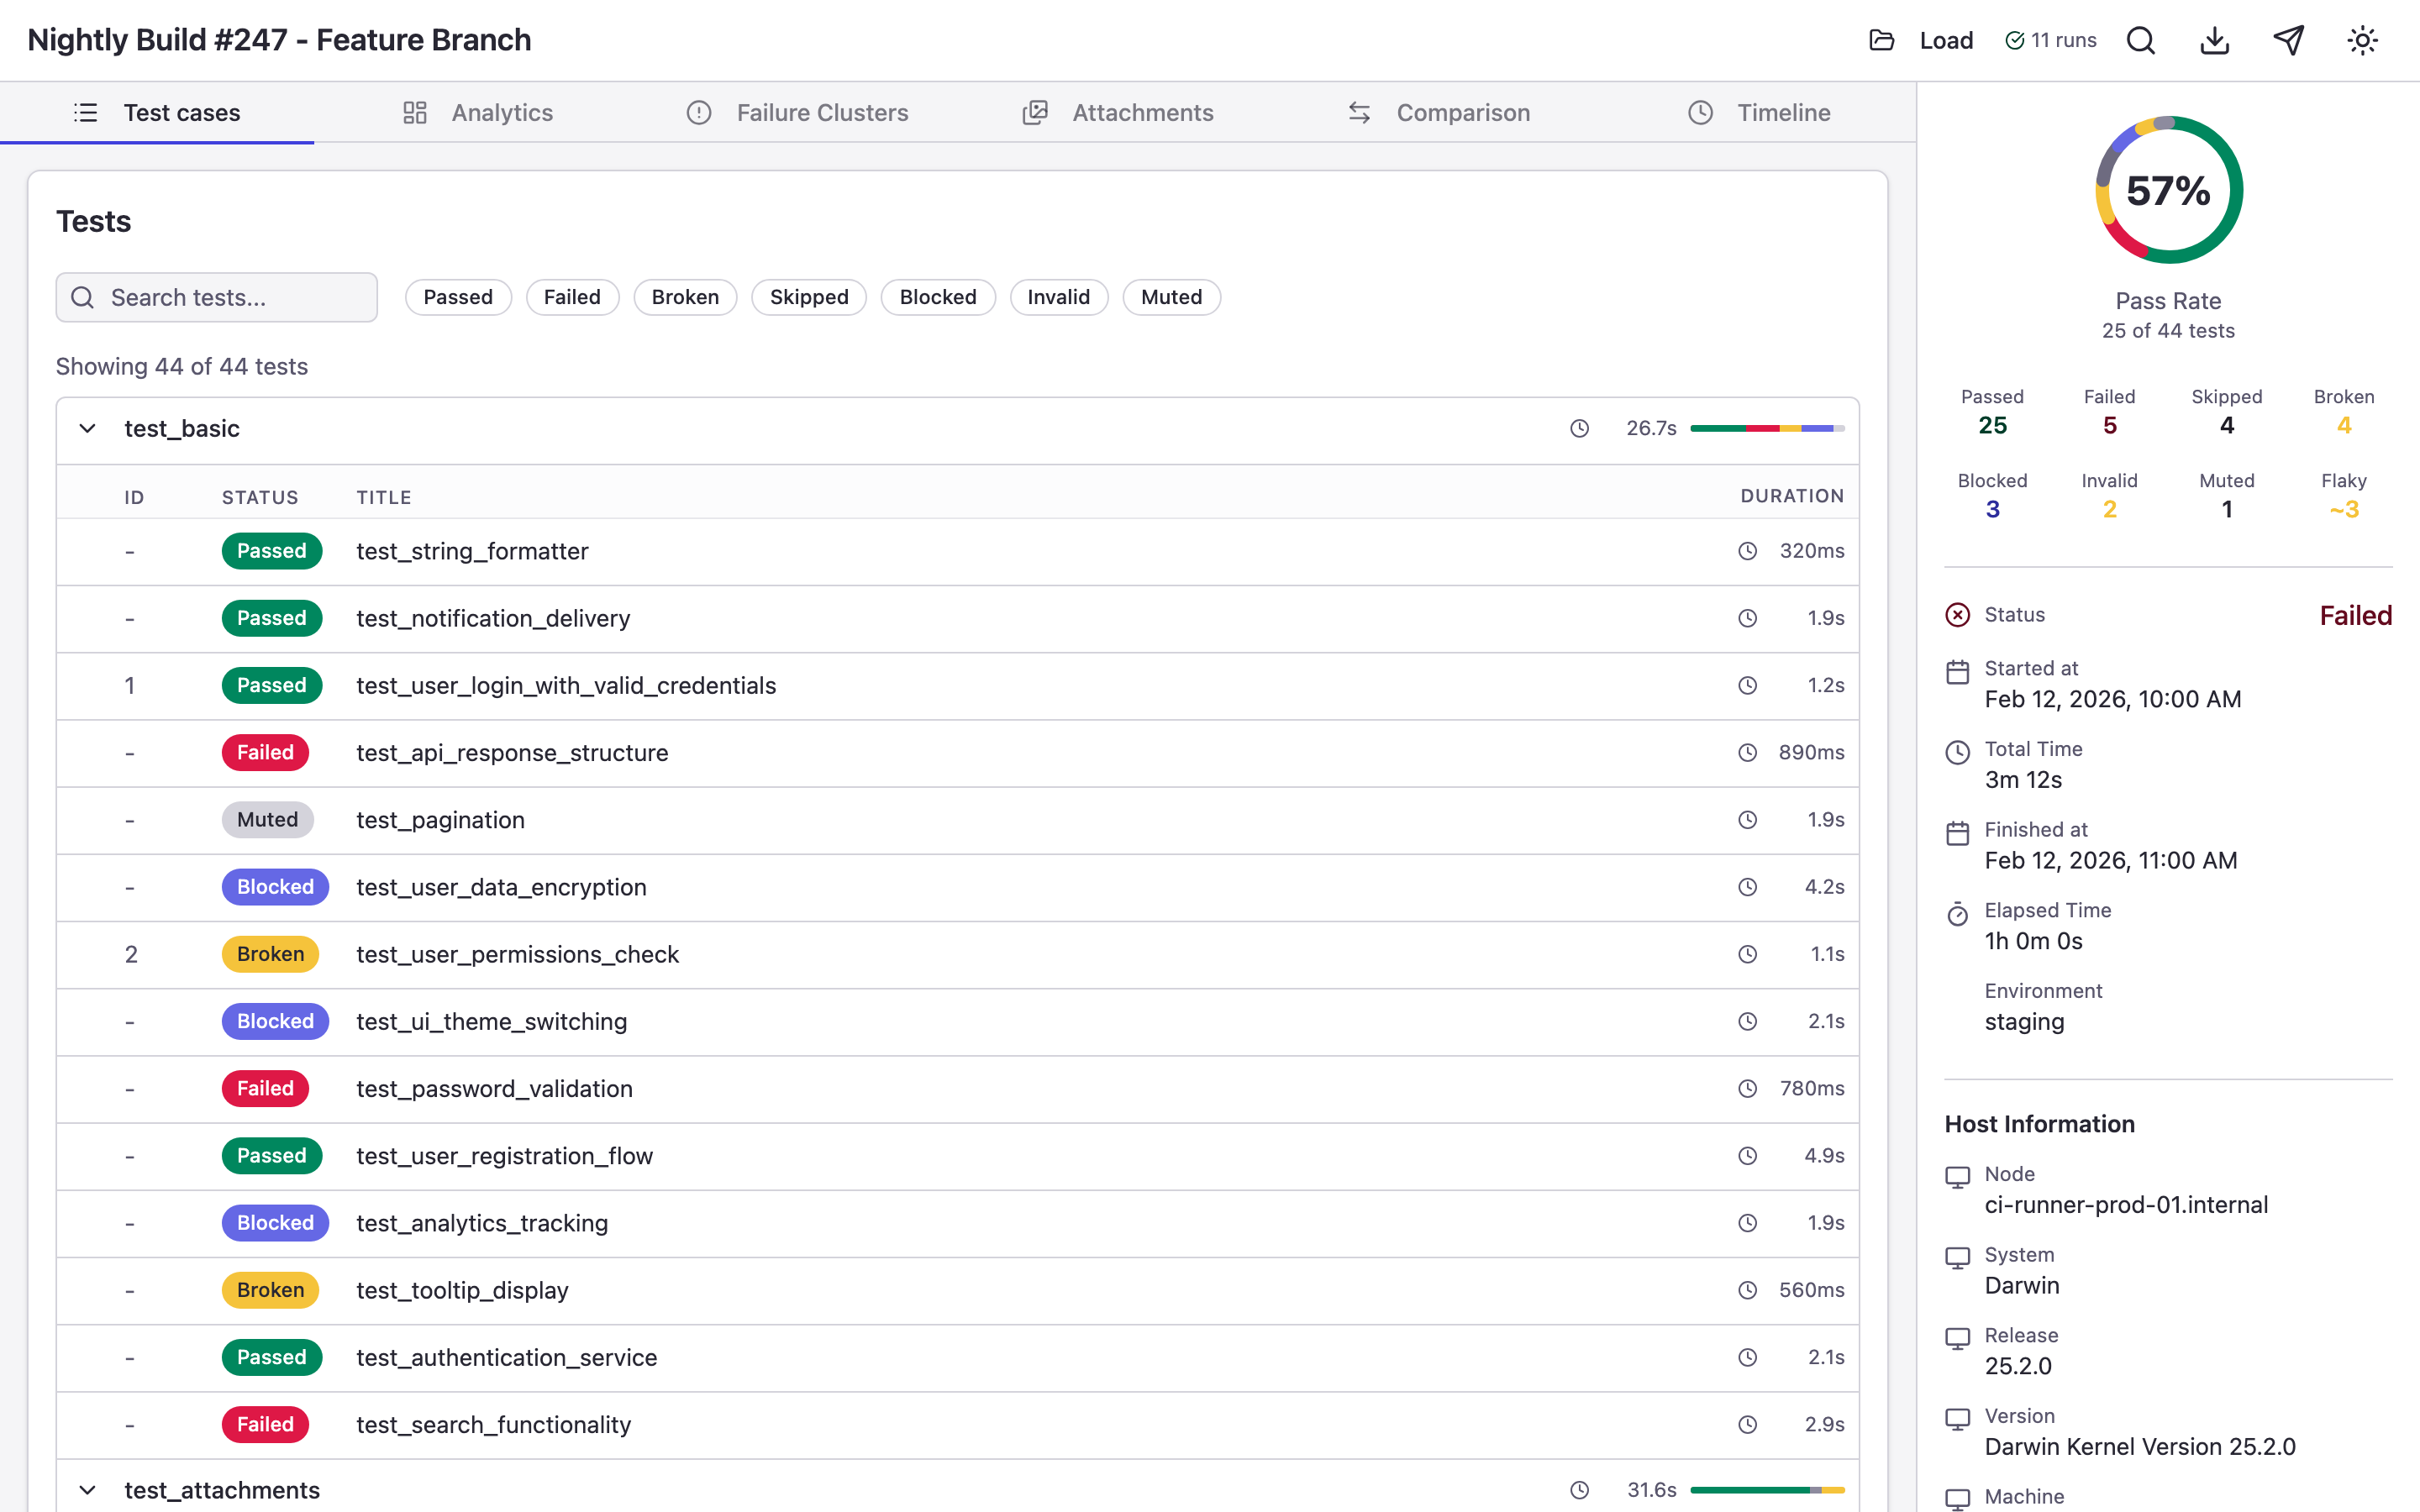This screenshot has height=1512, width=2420.
Task: Toggle the Passed filter chip
Action: (458, 297)
